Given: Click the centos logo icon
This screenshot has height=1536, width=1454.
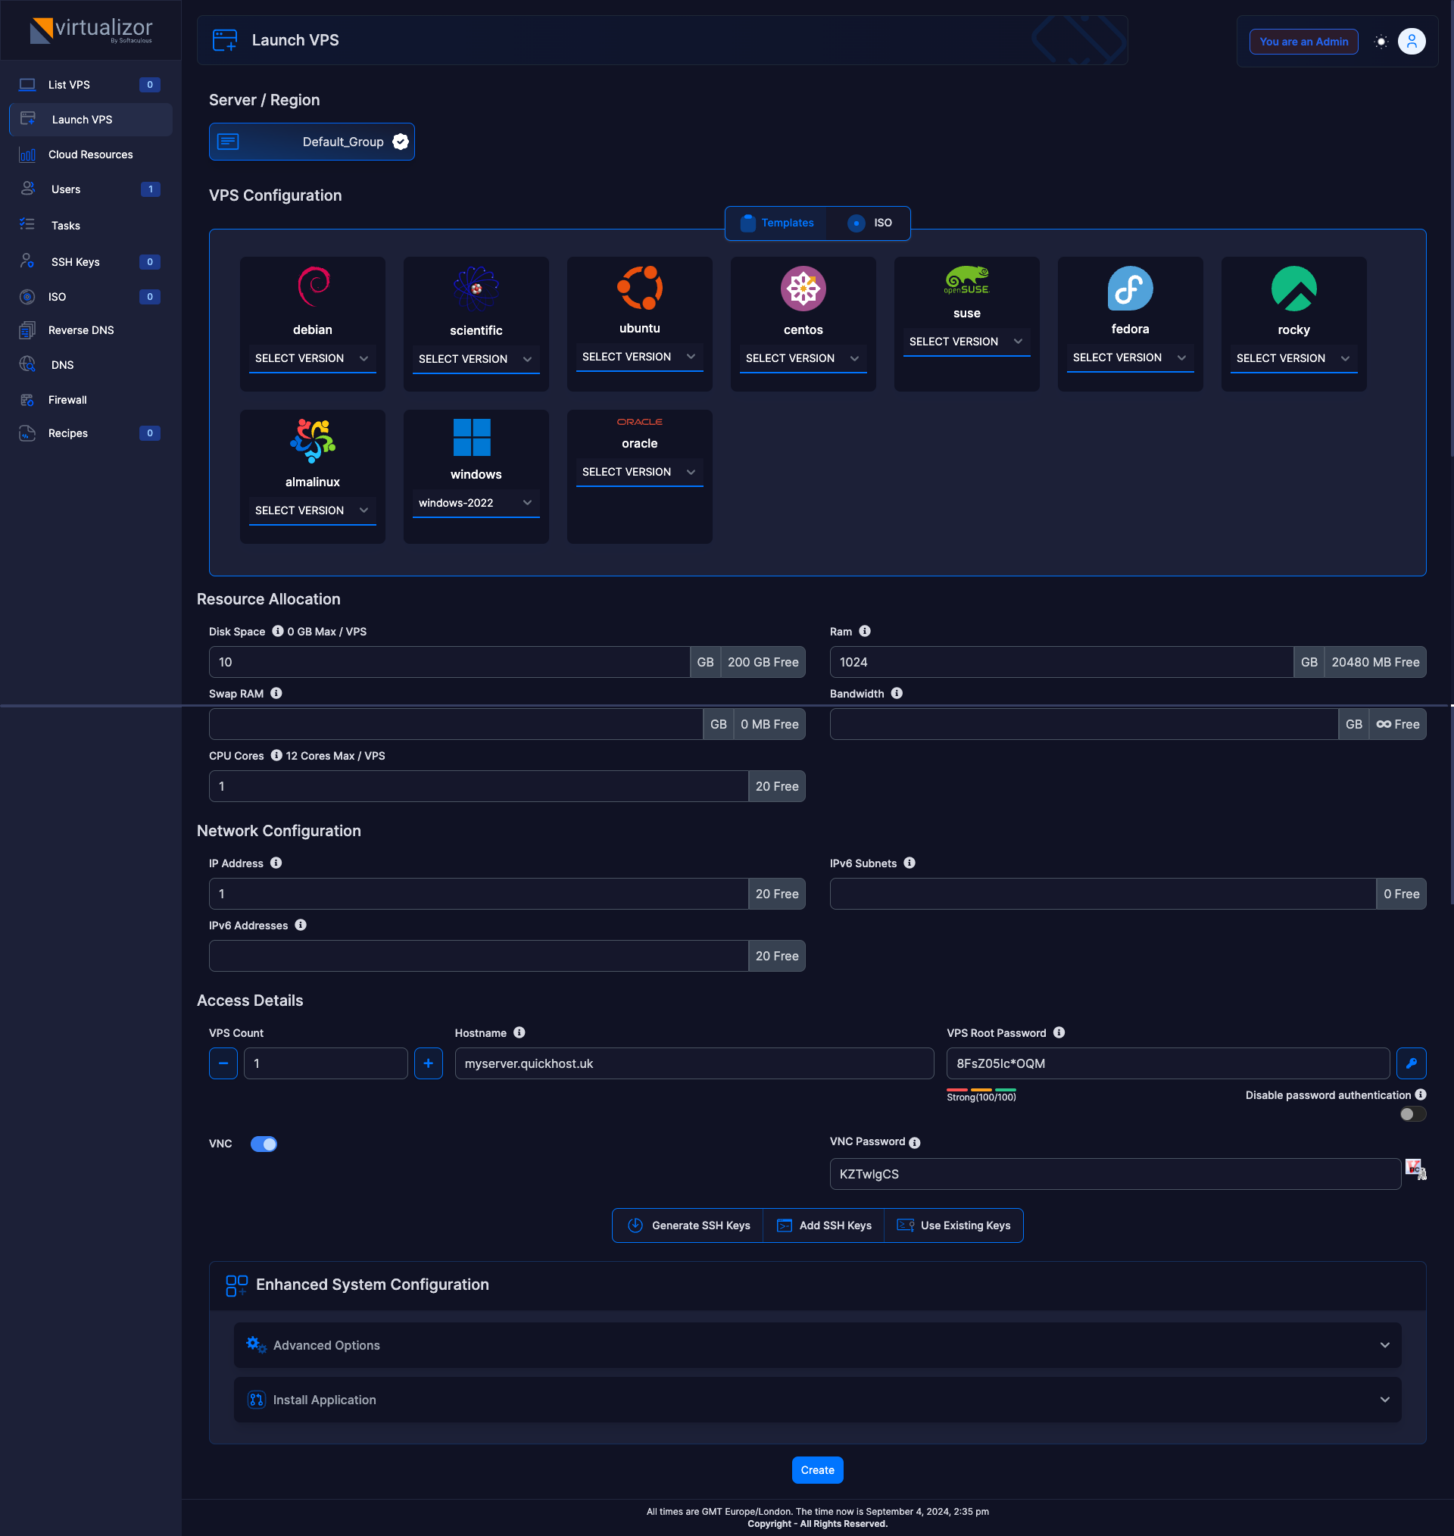Looking at the screenshot, I should click(803, 289).
